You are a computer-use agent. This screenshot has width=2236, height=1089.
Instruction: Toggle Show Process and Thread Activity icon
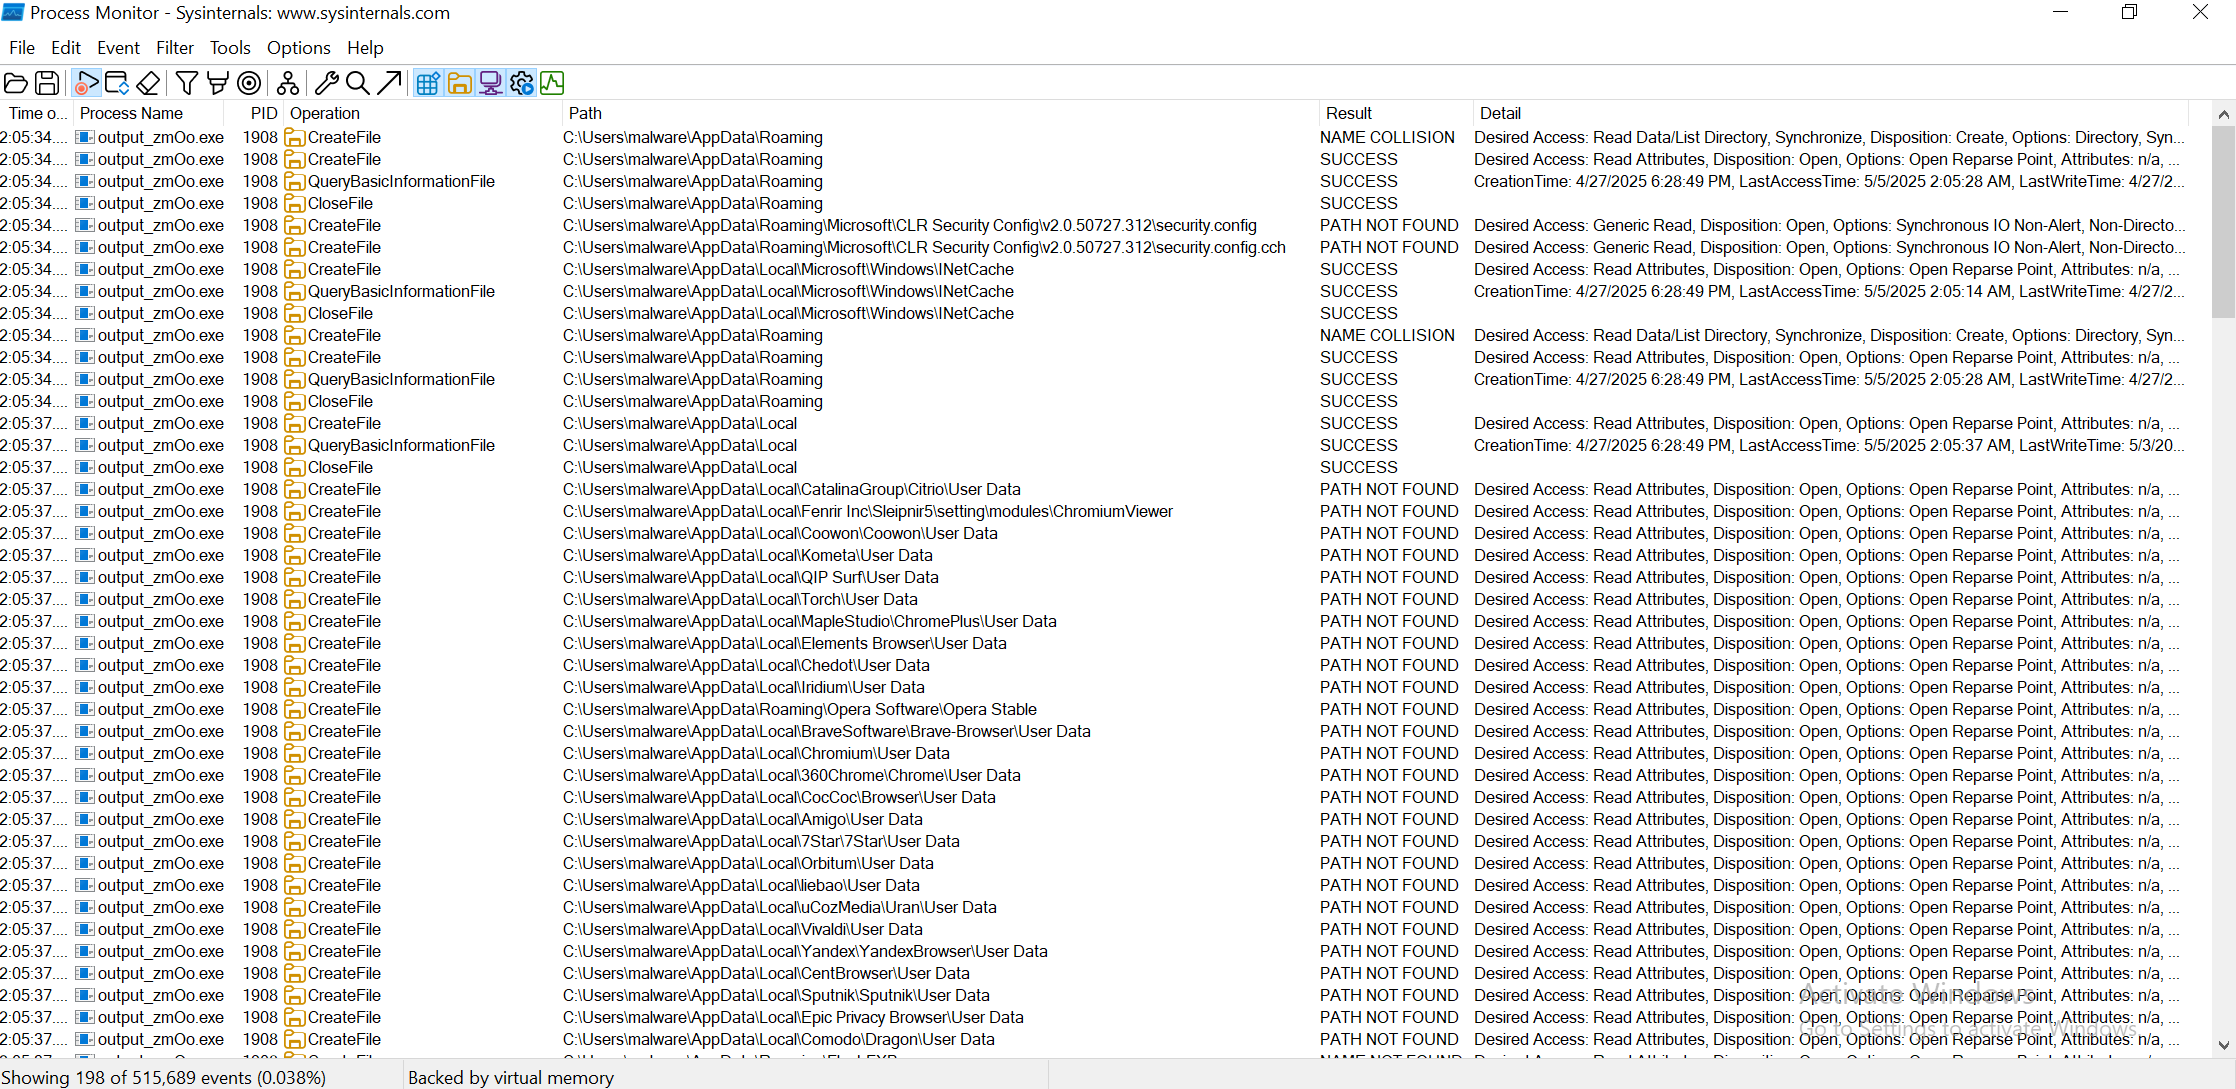tap(521, 83)
